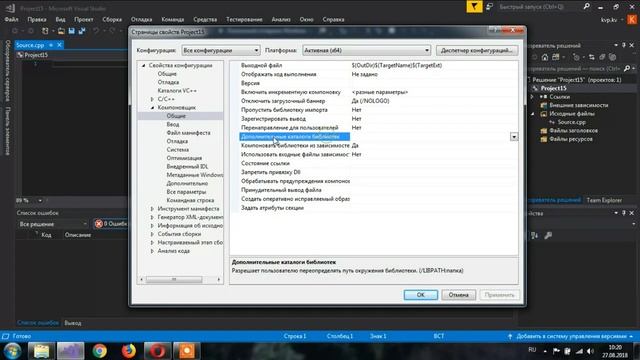Open the error list scope dropdown
Screen dimensions: 640x360
click(x=53, y=224)
